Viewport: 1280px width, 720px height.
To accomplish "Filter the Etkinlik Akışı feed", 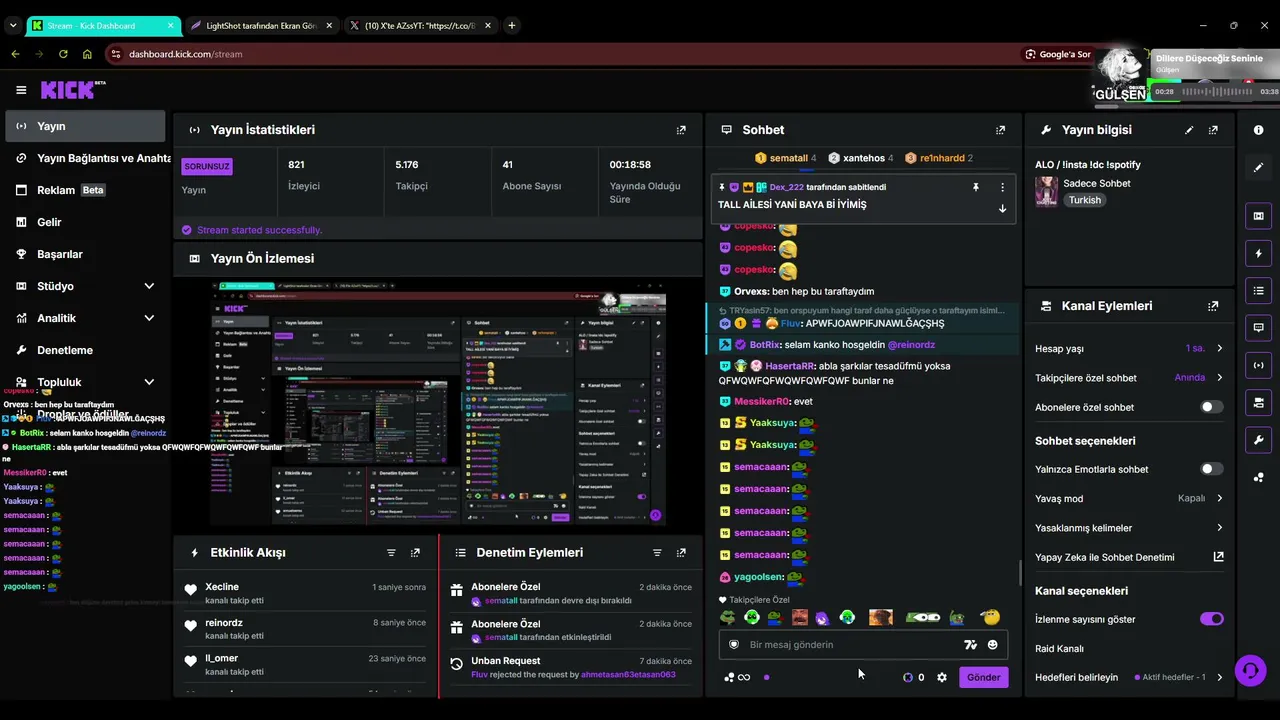I will tap(391, 553).
